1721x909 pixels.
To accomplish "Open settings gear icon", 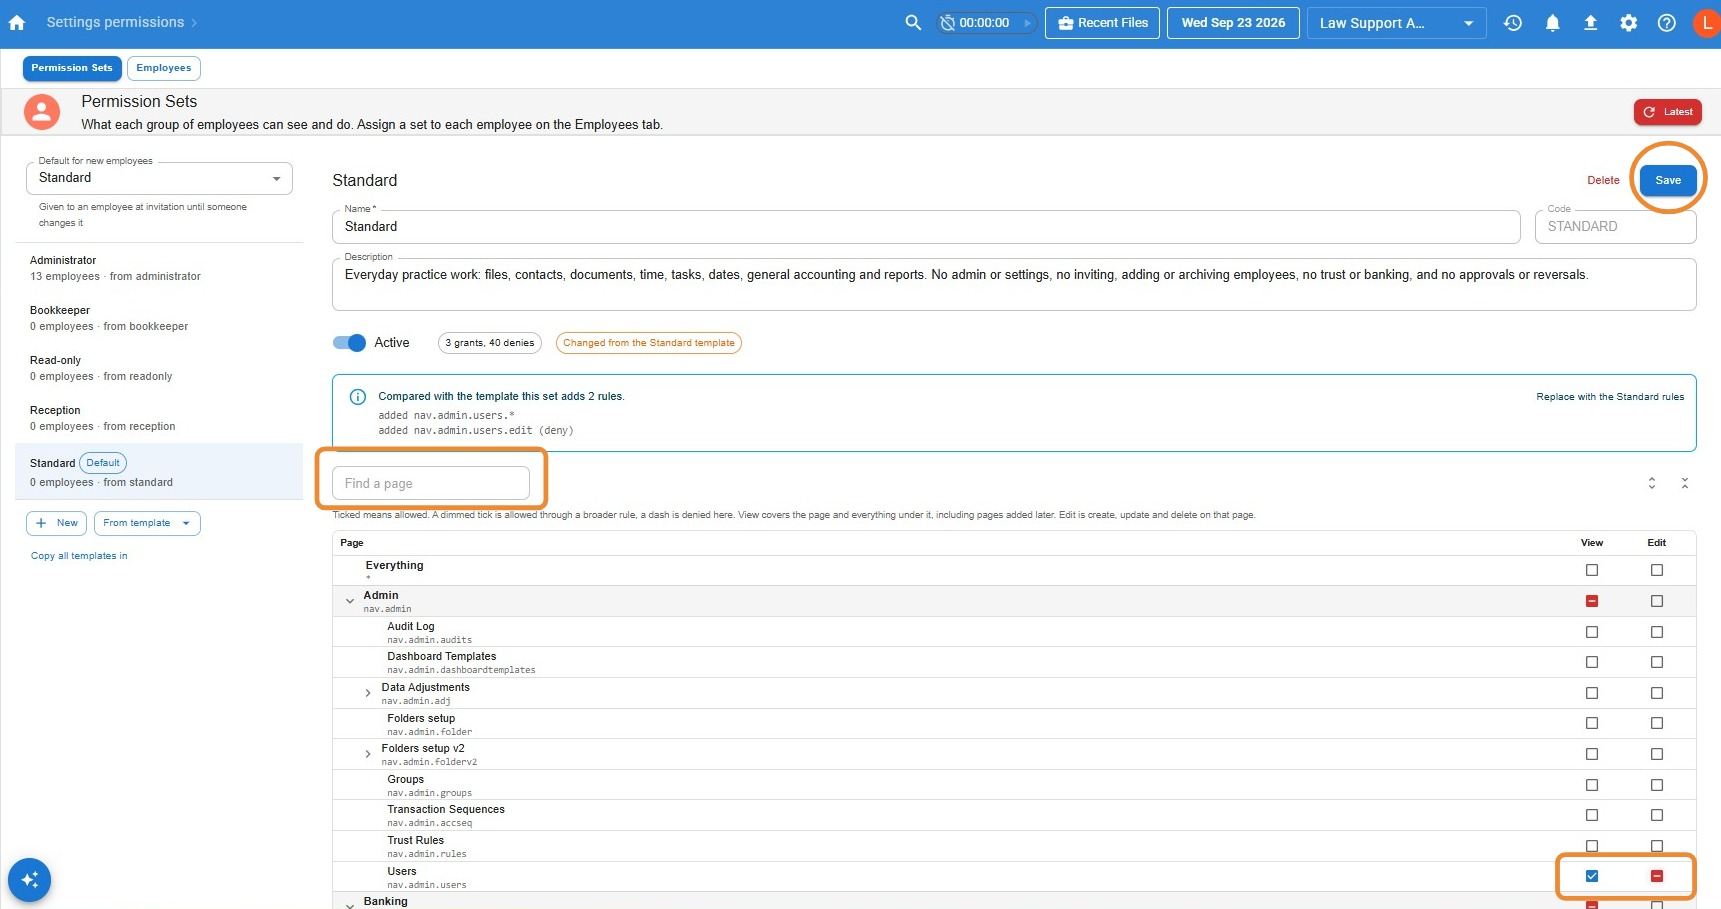I will (1629, 22).
